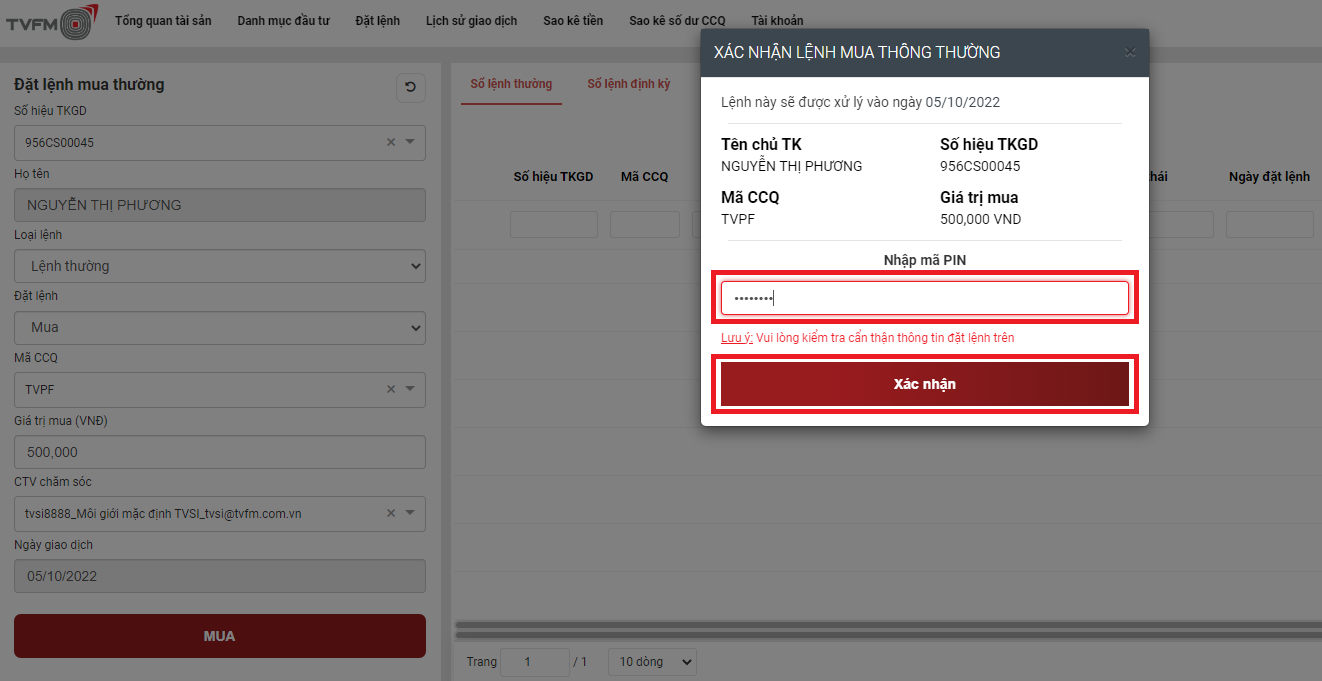This screenshot has height=681, width=1322.
Task: Clear the Số hiệu TKGD account selection
Action: (x=391, y=143)
